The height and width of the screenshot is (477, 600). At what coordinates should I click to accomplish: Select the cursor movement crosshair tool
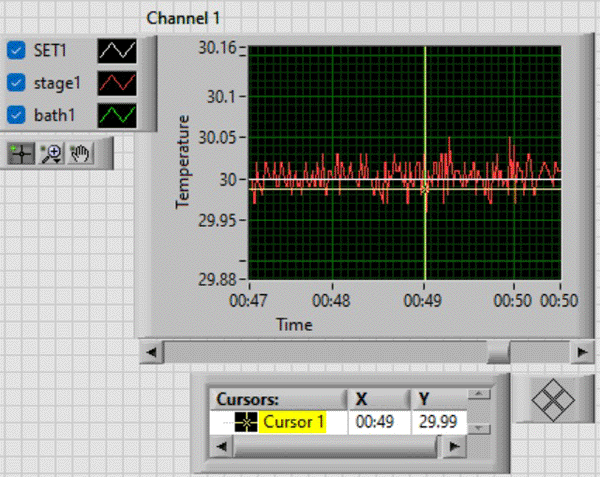[21, 153]
